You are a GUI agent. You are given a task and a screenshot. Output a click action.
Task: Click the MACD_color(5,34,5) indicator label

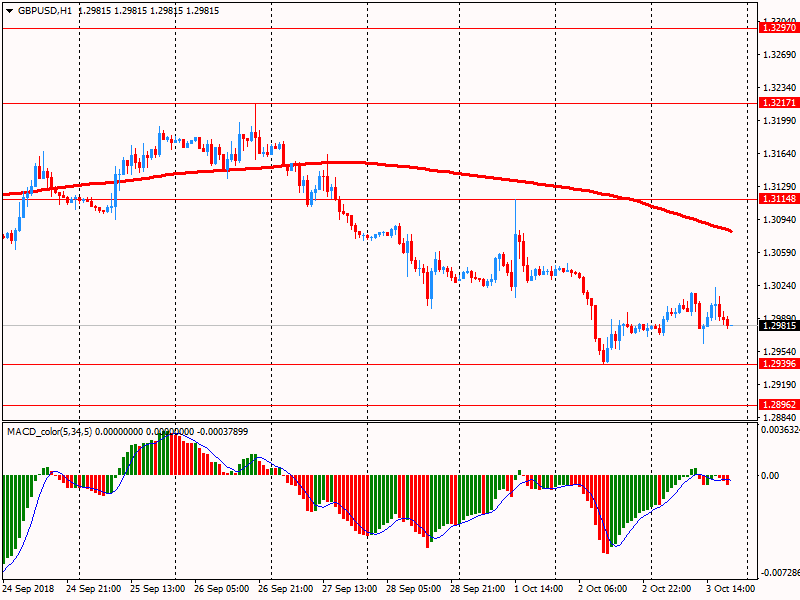tap(49, 432)
